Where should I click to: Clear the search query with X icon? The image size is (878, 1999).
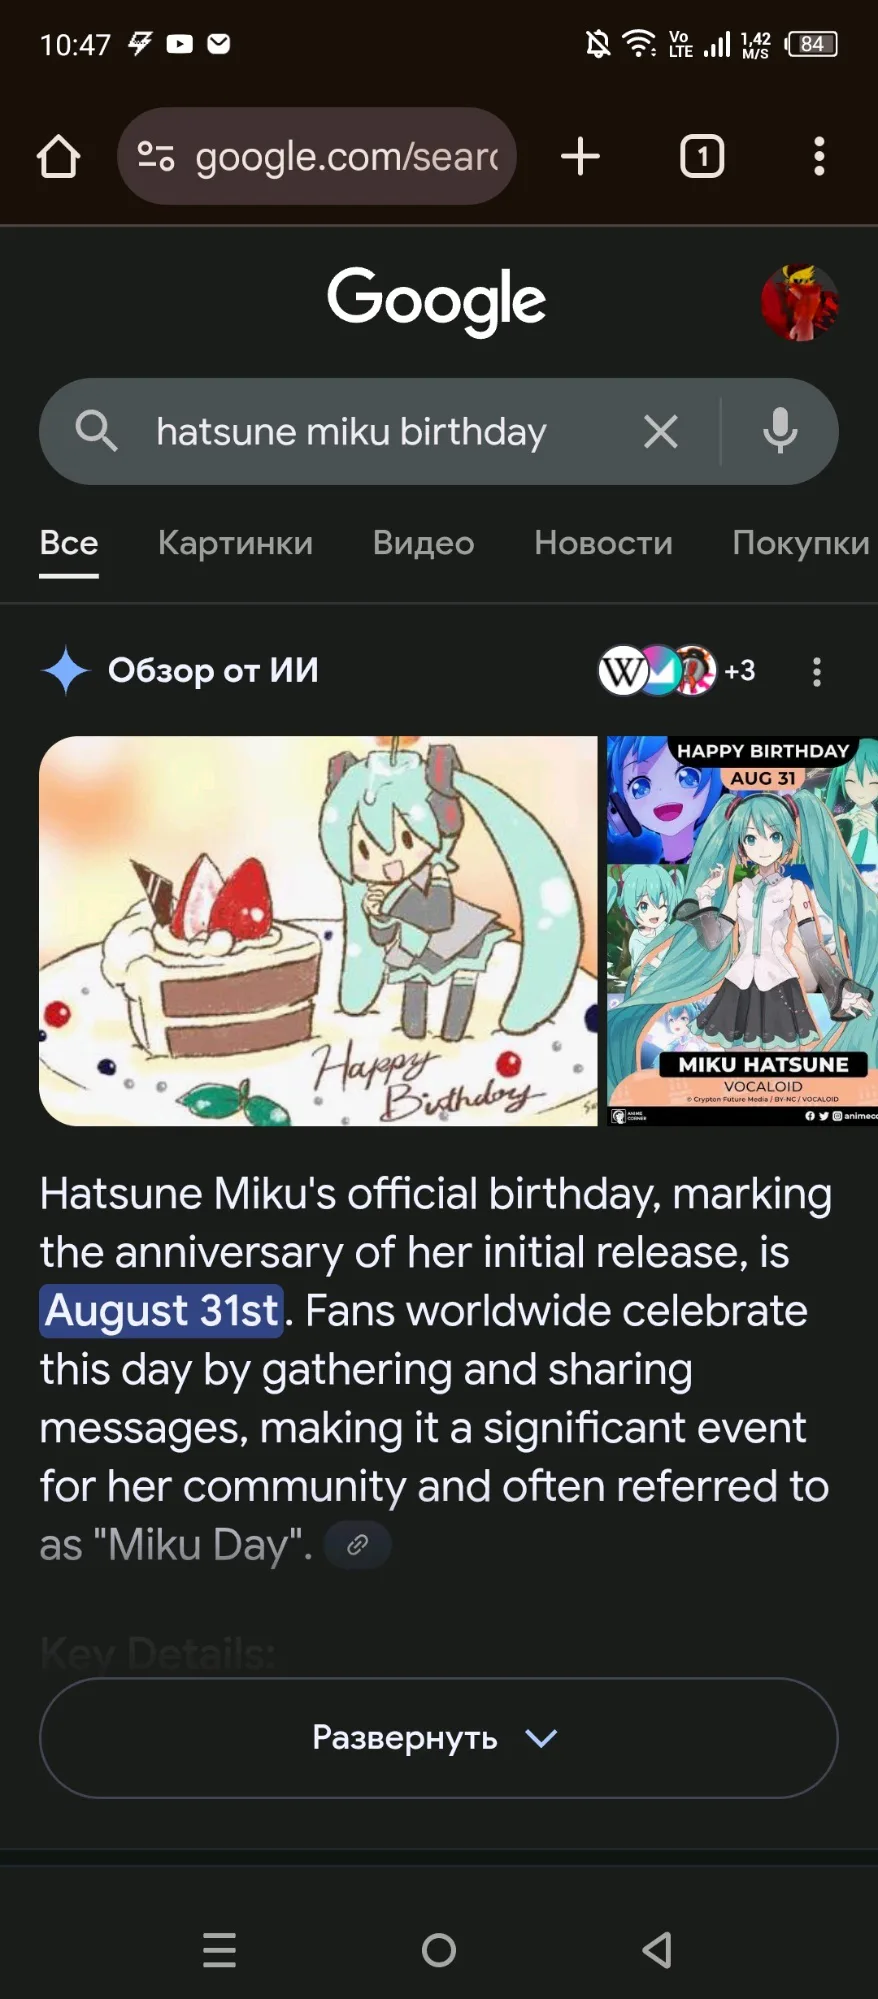(660, 432)
